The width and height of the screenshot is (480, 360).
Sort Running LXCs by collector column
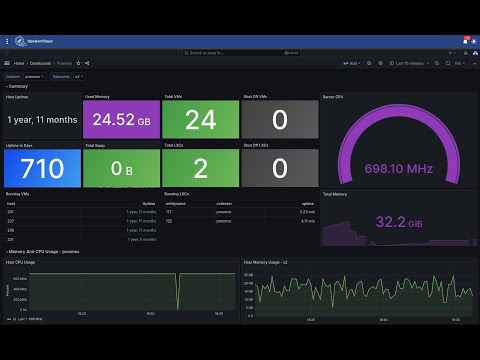[224, 204]
